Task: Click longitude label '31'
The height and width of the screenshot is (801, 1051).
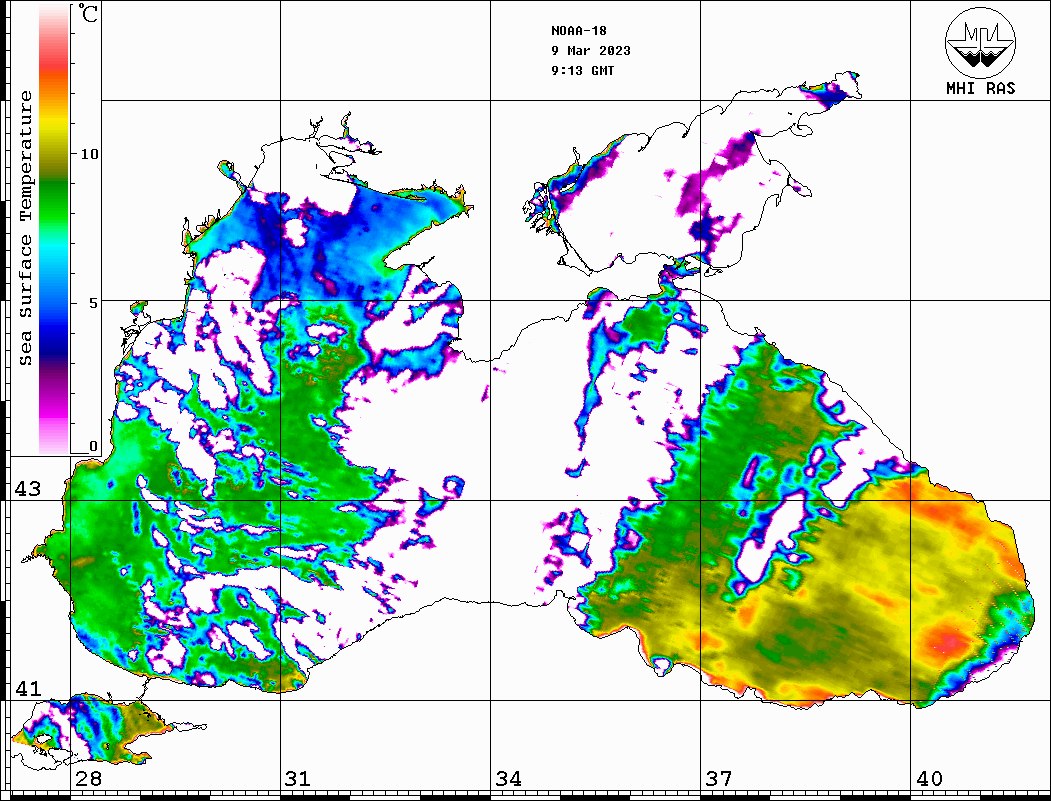Action: pyautogui.click(x=298, y=778)
